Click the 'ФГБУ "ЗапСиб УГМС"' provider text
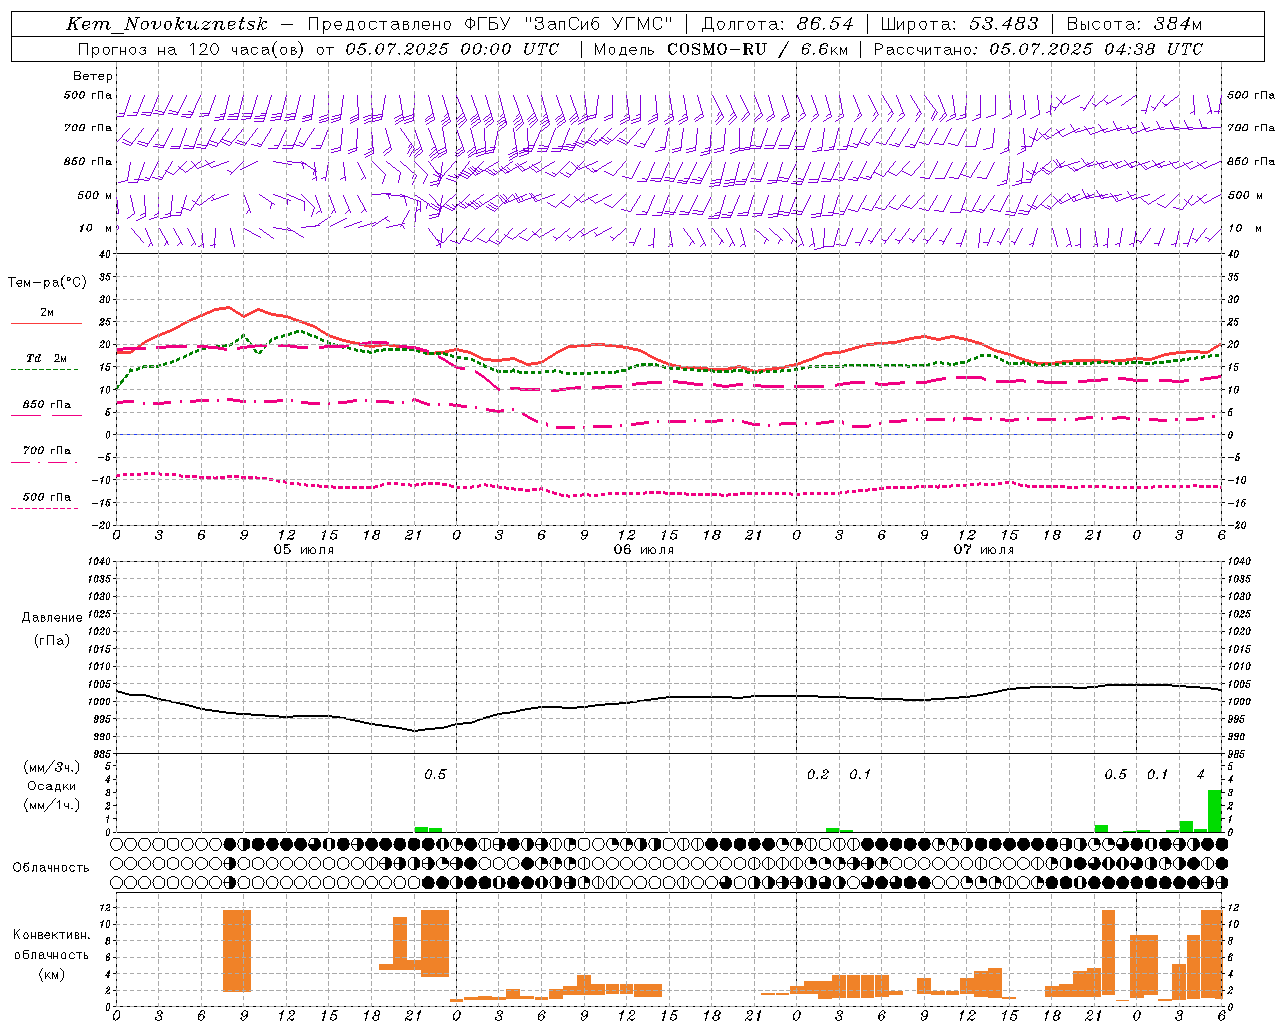 (570, 24)
